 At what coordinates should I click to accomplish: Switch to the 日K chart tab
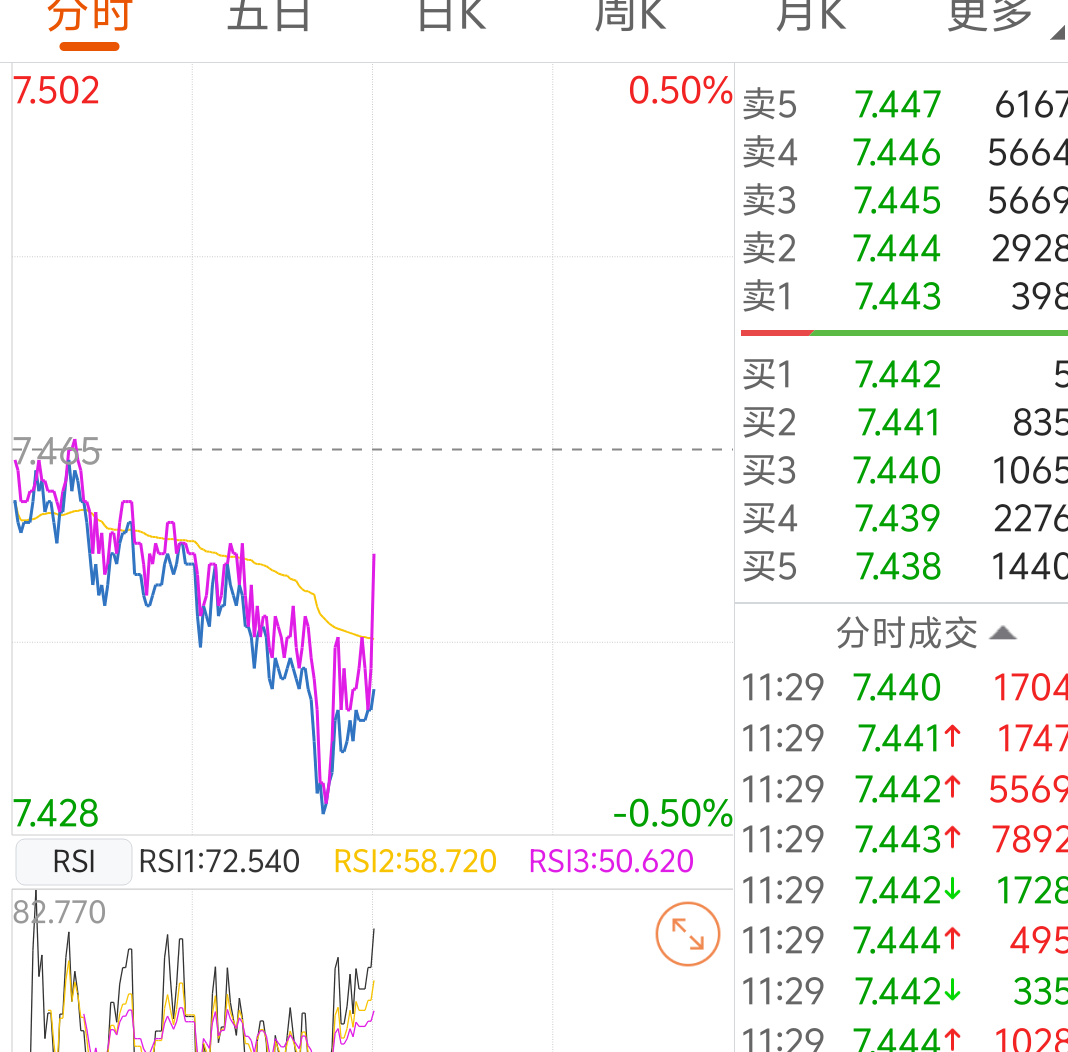[452, 16]
